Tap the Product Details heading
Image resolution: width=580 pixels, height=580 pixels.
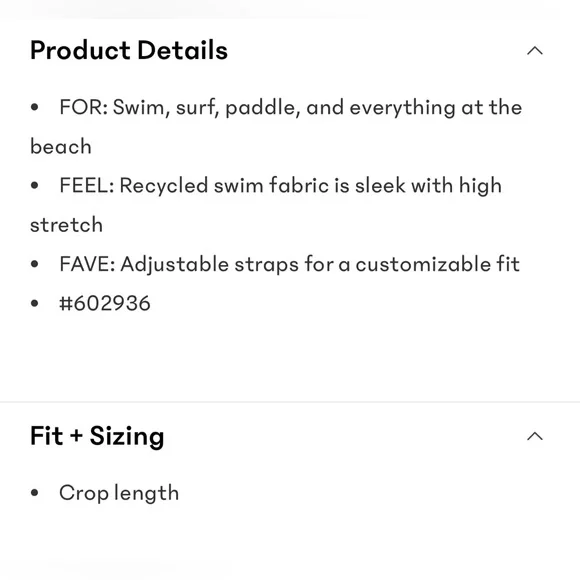click(129, 50)
